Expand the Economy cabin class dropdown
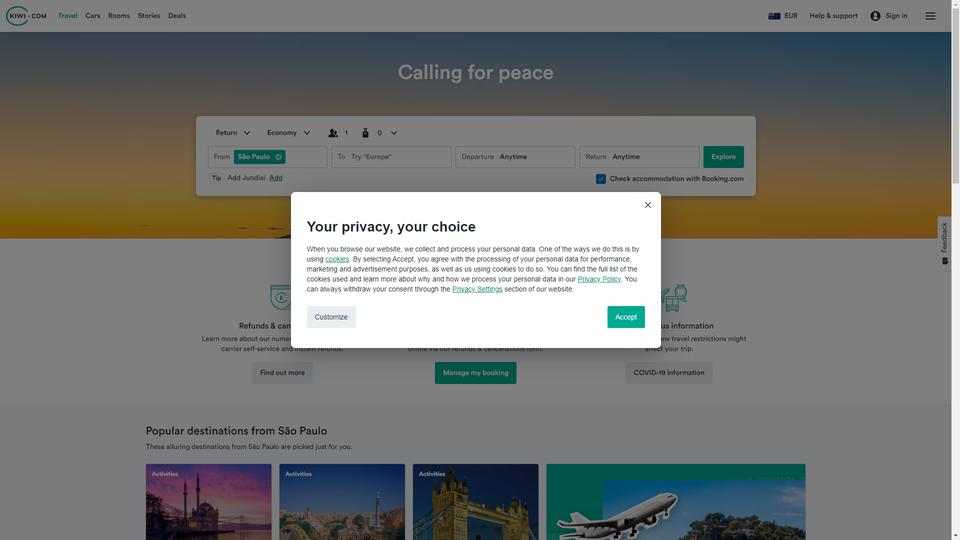The image size is (960, 540). pos(288,133)
